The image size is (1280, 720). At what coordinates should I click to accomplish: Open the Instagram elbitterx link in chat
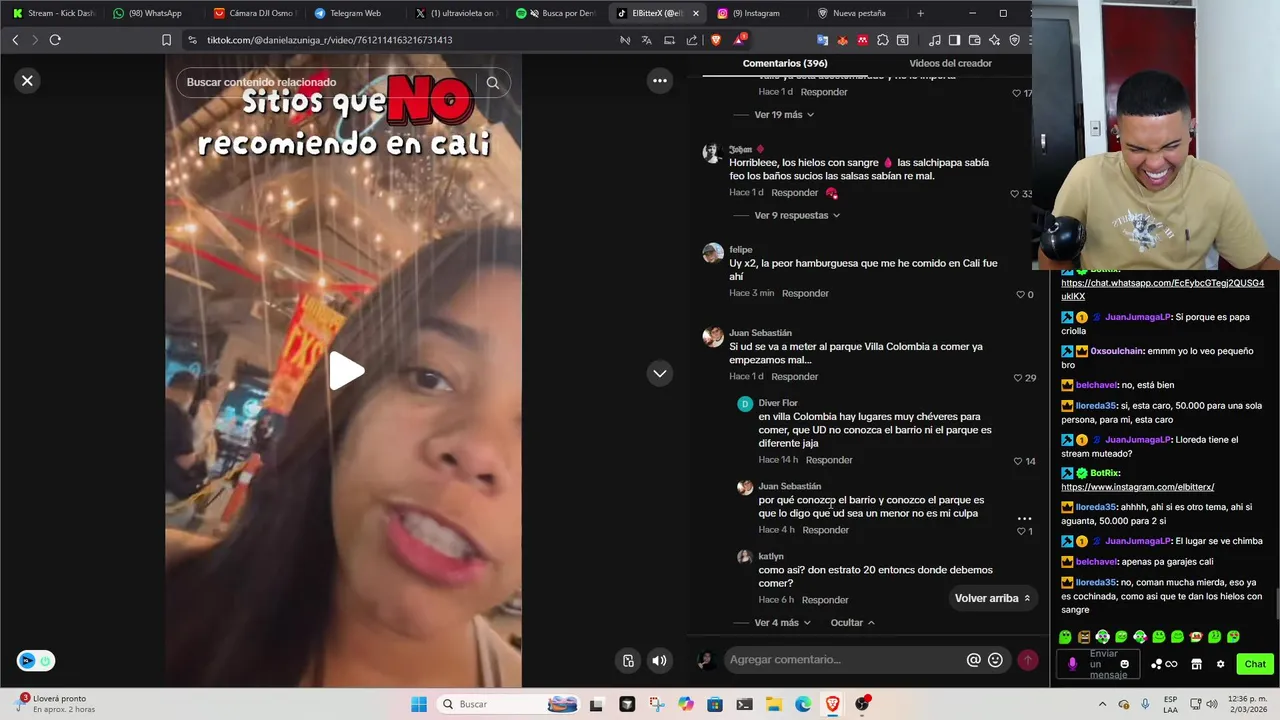(x=1138, y=487)
